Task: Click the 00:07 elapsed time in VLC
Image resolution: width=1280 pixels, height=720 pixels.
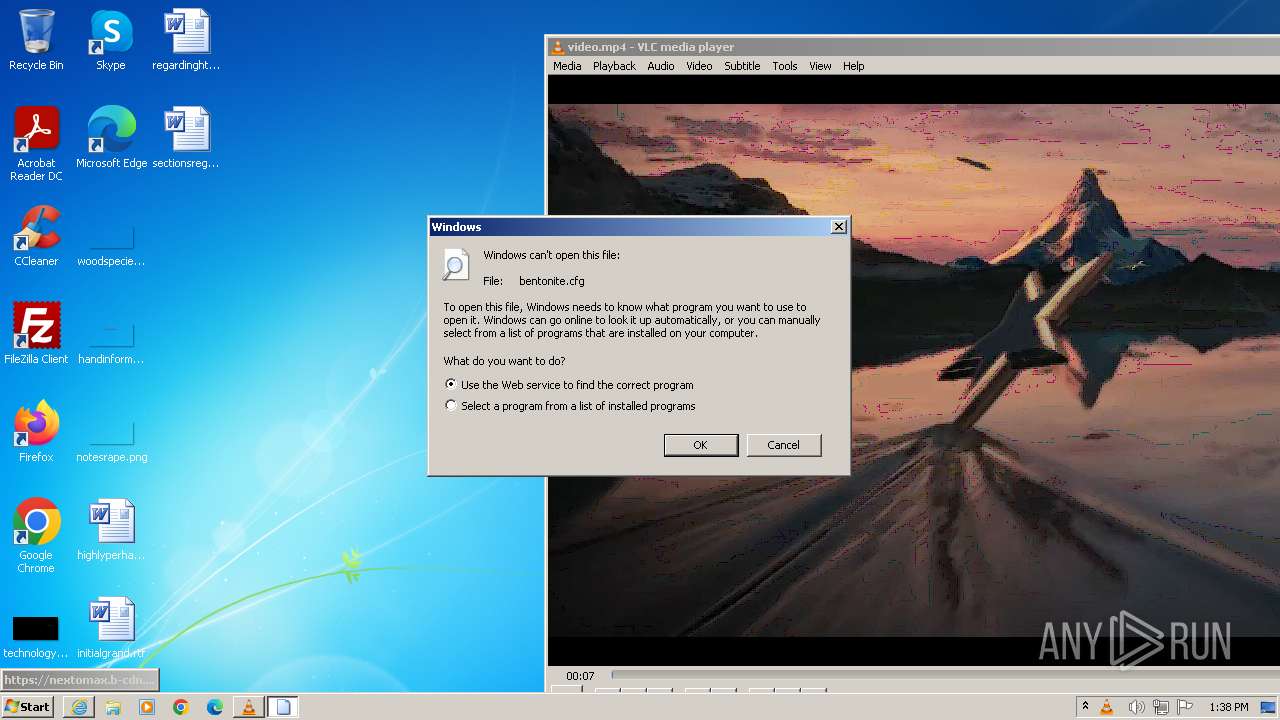Action: click(x=580, y=676)
